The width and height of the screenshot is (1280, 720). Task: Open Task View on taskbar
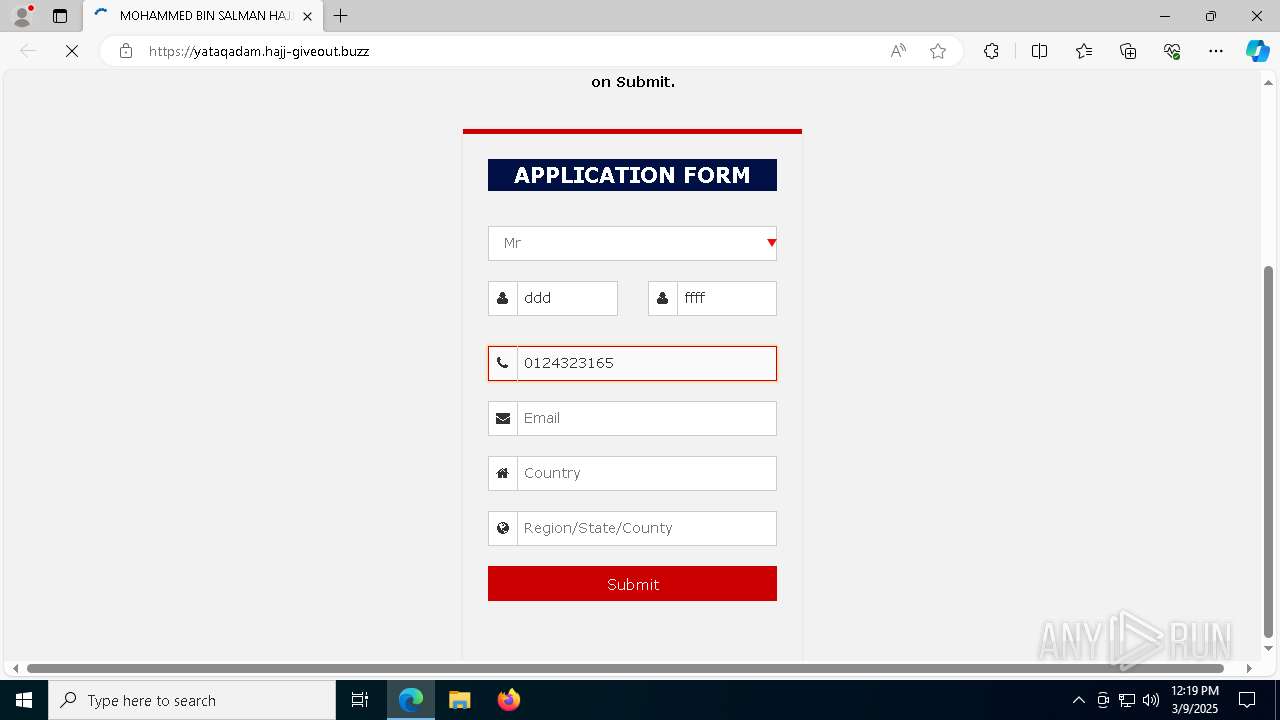coord(360,700)
